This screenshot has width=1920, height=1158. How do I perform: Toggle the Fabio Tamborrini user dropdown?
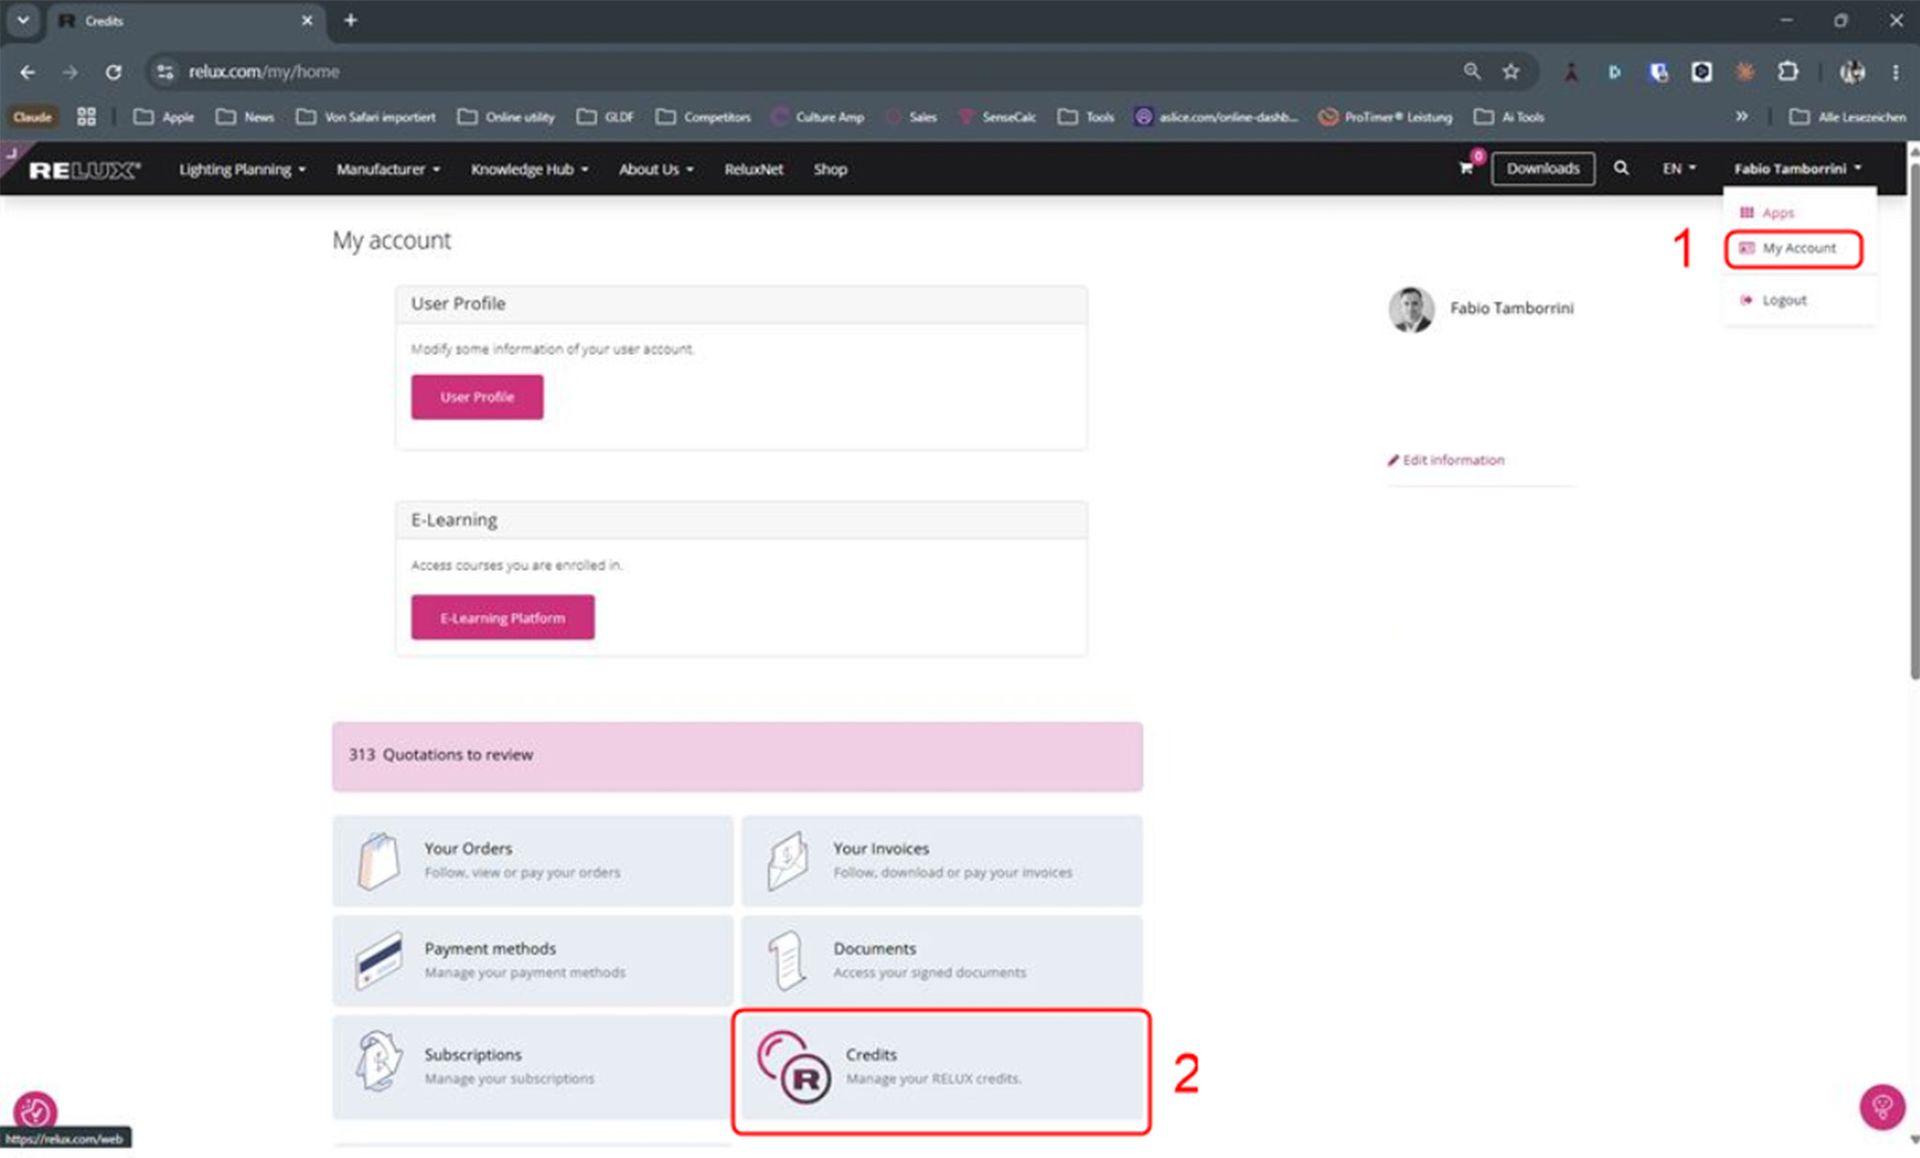tap(1798, 169)
